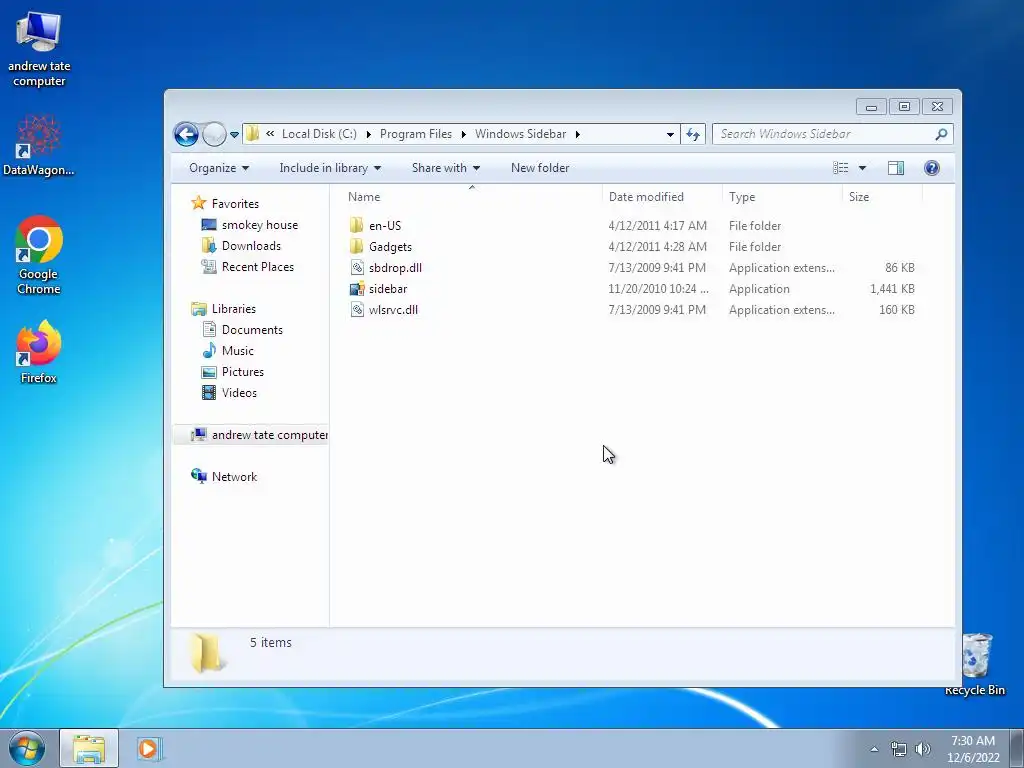Select Firefox desktop shortcut

(x=39, y=352)
